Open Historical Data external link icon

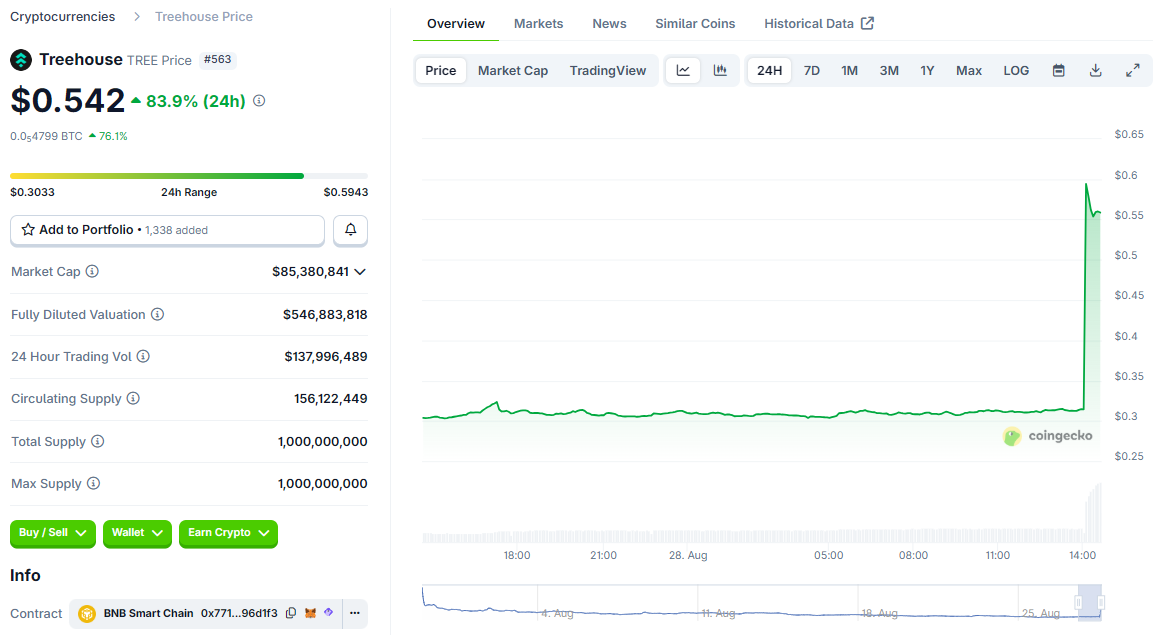pos(867,23)
